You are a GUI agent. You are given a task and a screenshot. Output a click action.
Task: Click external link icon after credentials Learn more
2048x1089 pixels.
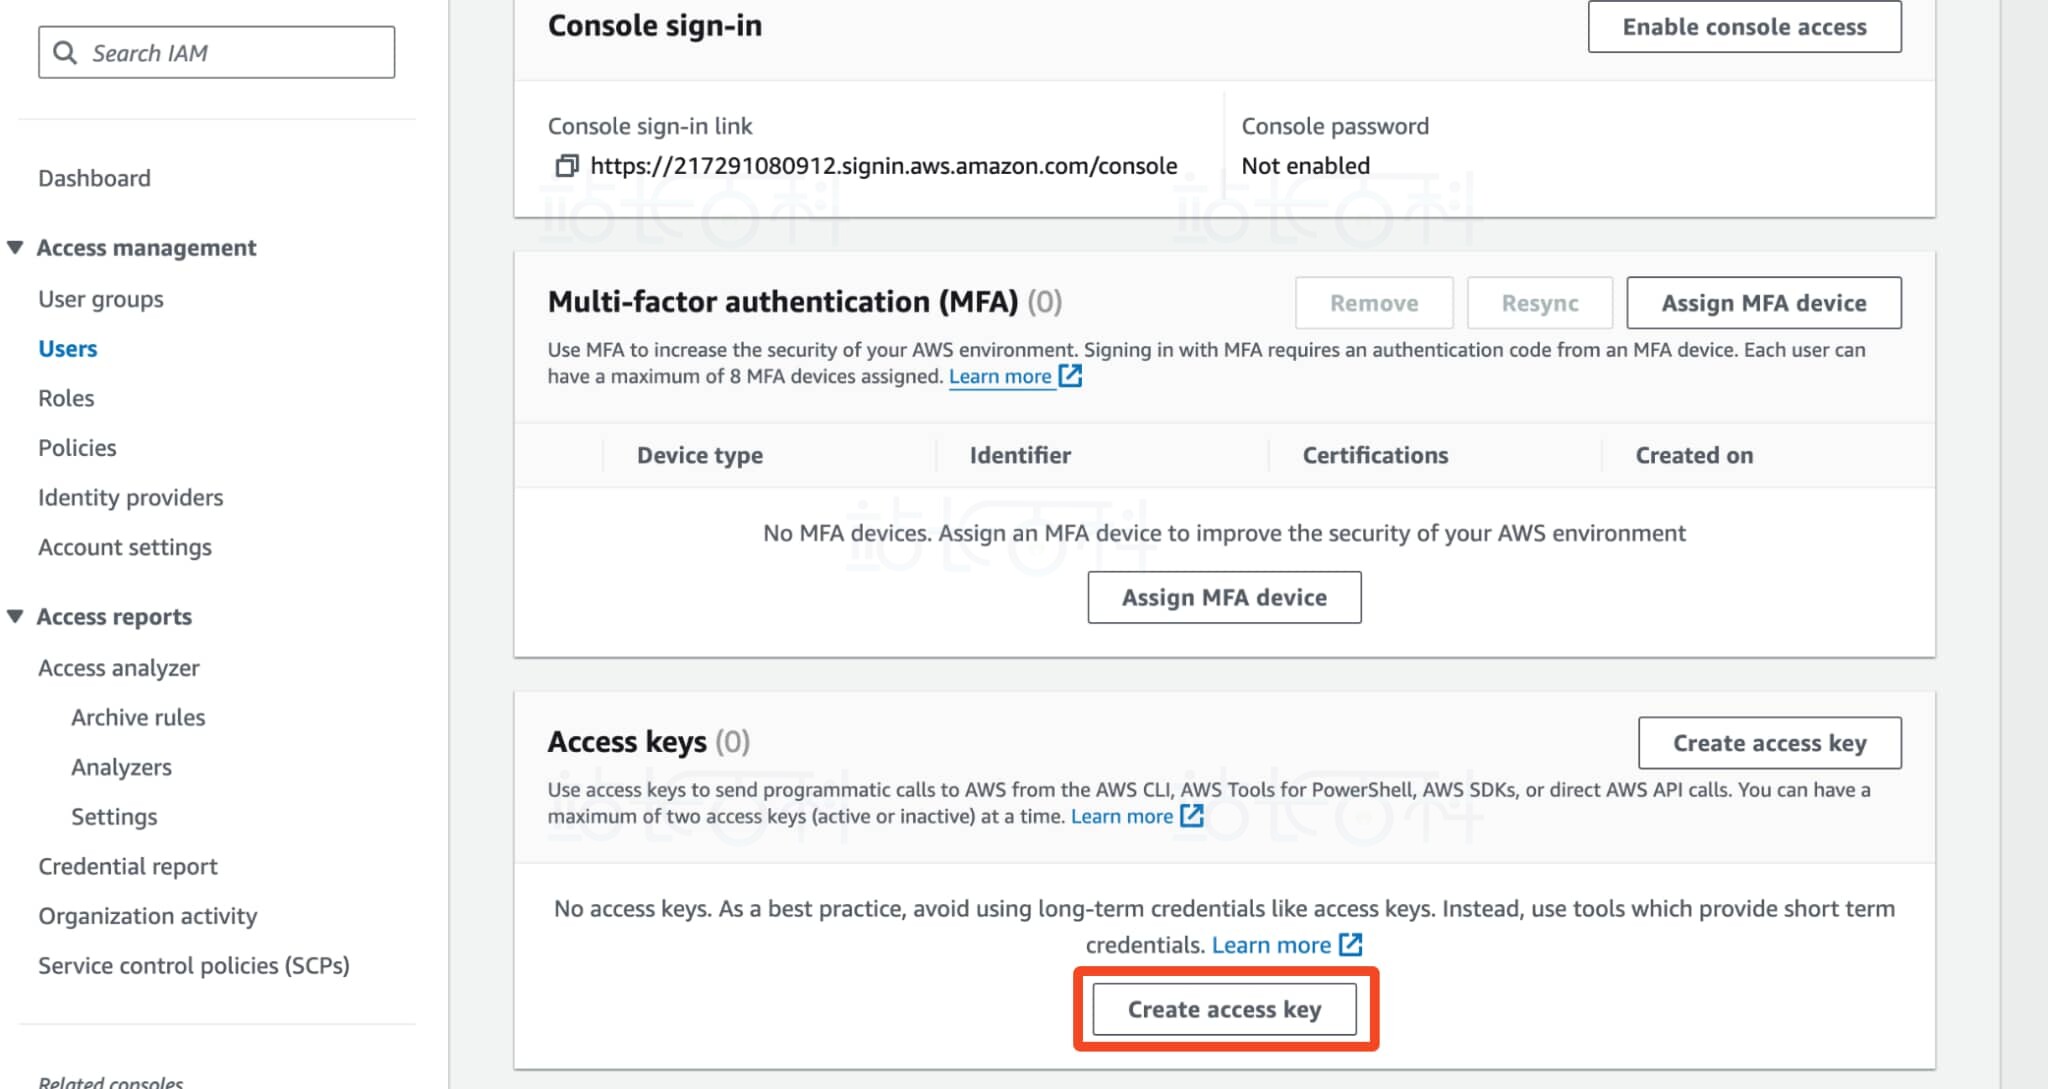[x=1350, y=945]
